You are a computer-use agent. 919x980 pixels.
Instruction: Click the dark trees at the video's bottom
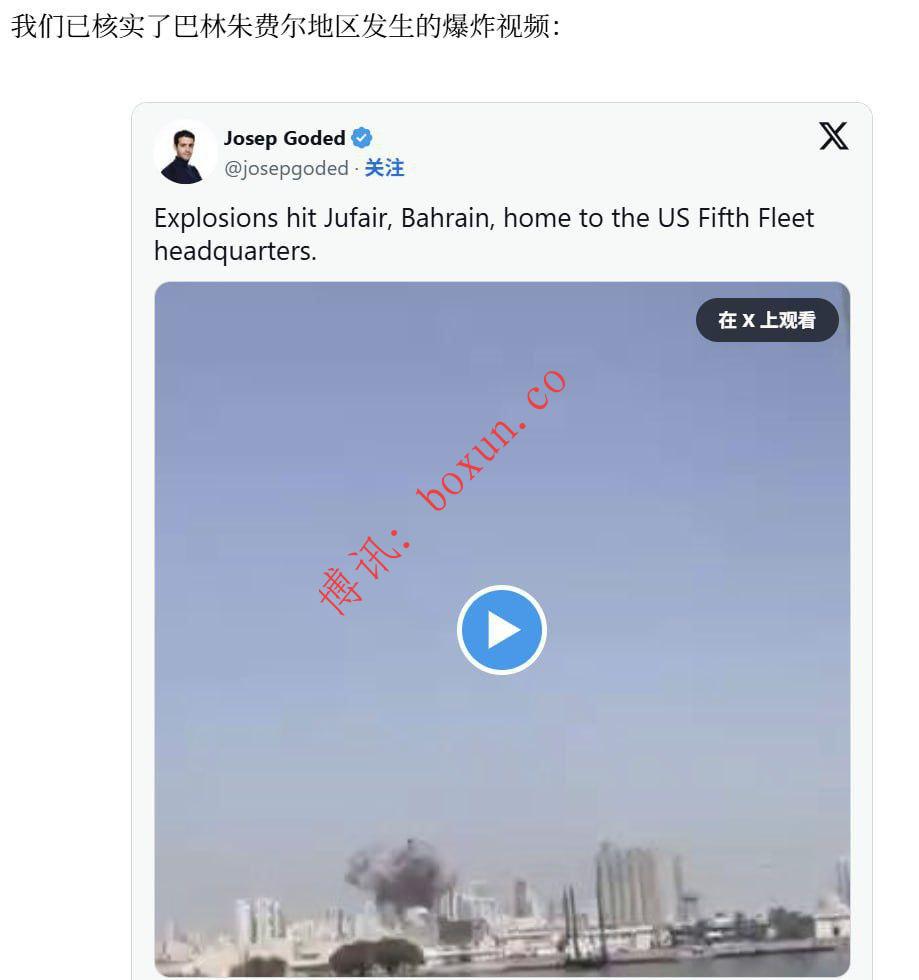tap(375, 957)
